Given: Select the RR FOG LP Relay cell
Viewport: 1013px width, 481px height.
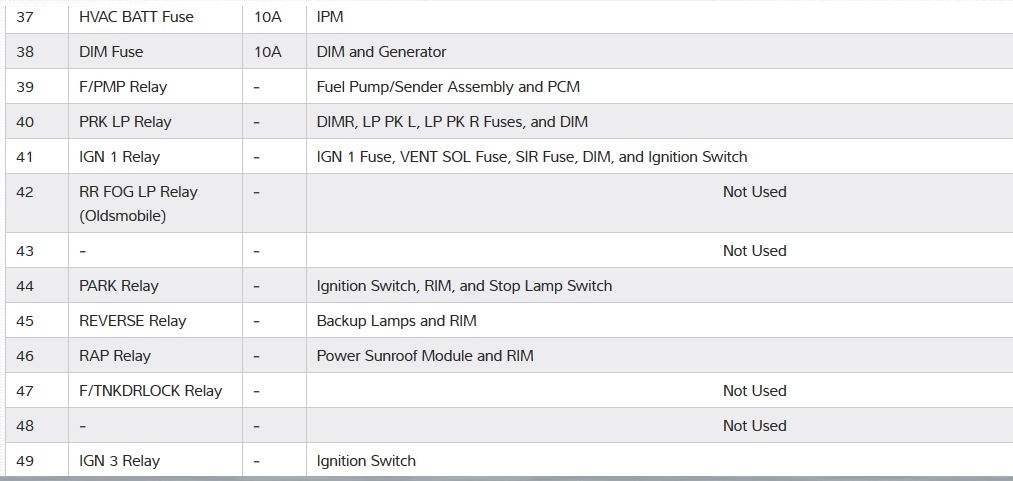Looking at the screenshot, I should [x=138, y=192].
